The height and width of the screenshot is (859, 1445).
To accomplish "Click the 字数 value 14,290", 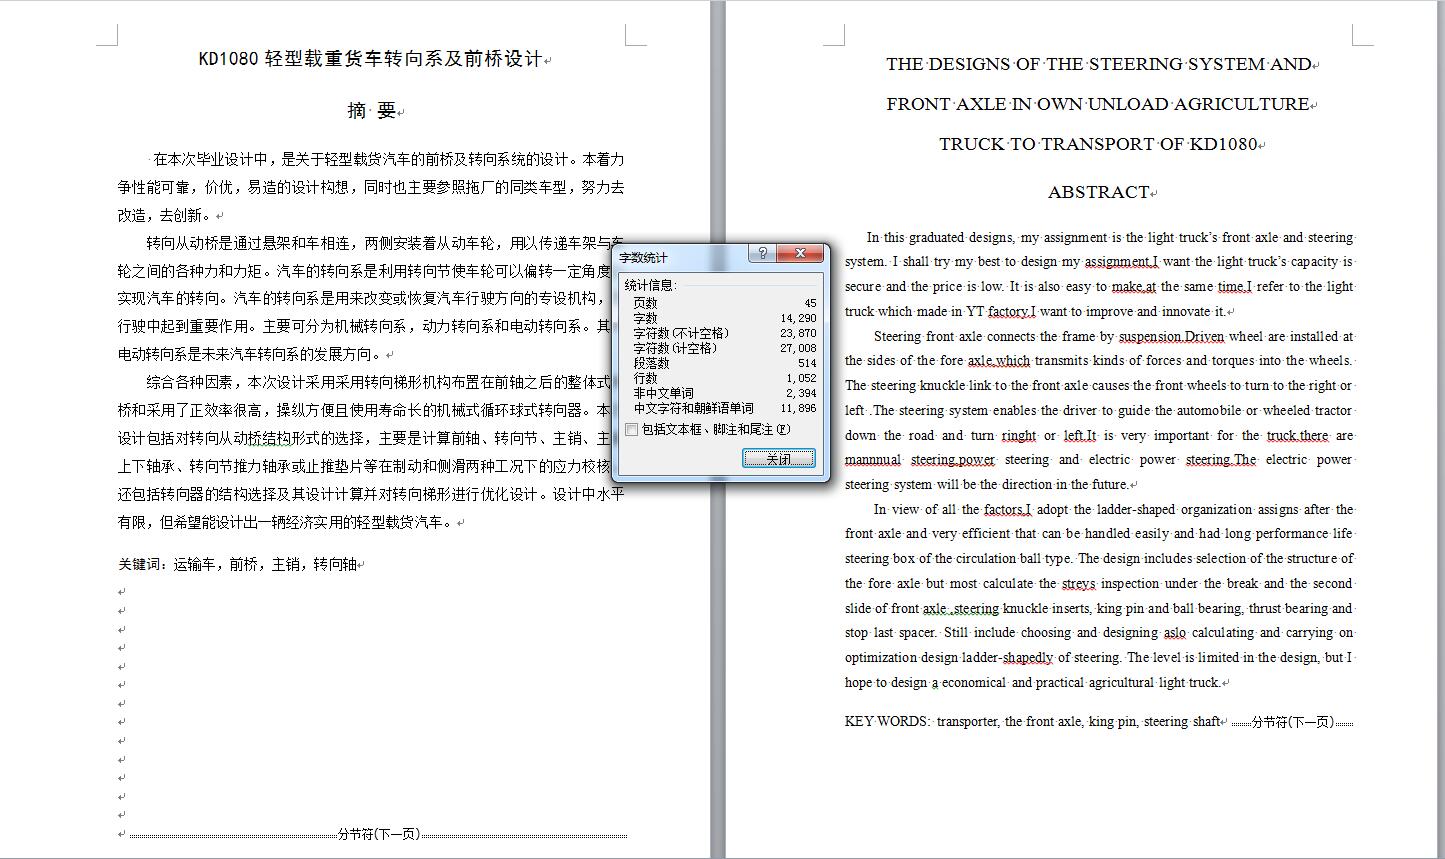I will click(798, 318).
